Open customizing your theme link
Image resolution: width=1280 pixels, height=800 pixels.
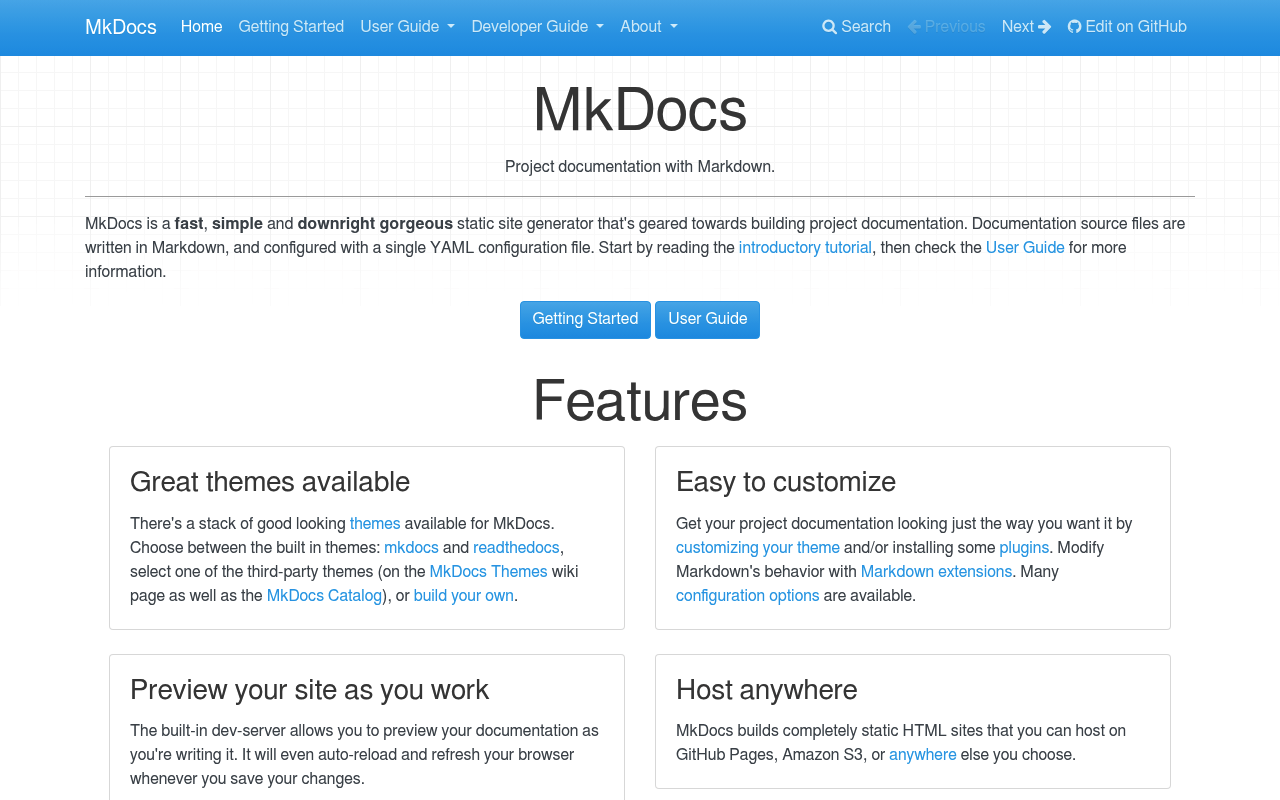pos(758,548)
